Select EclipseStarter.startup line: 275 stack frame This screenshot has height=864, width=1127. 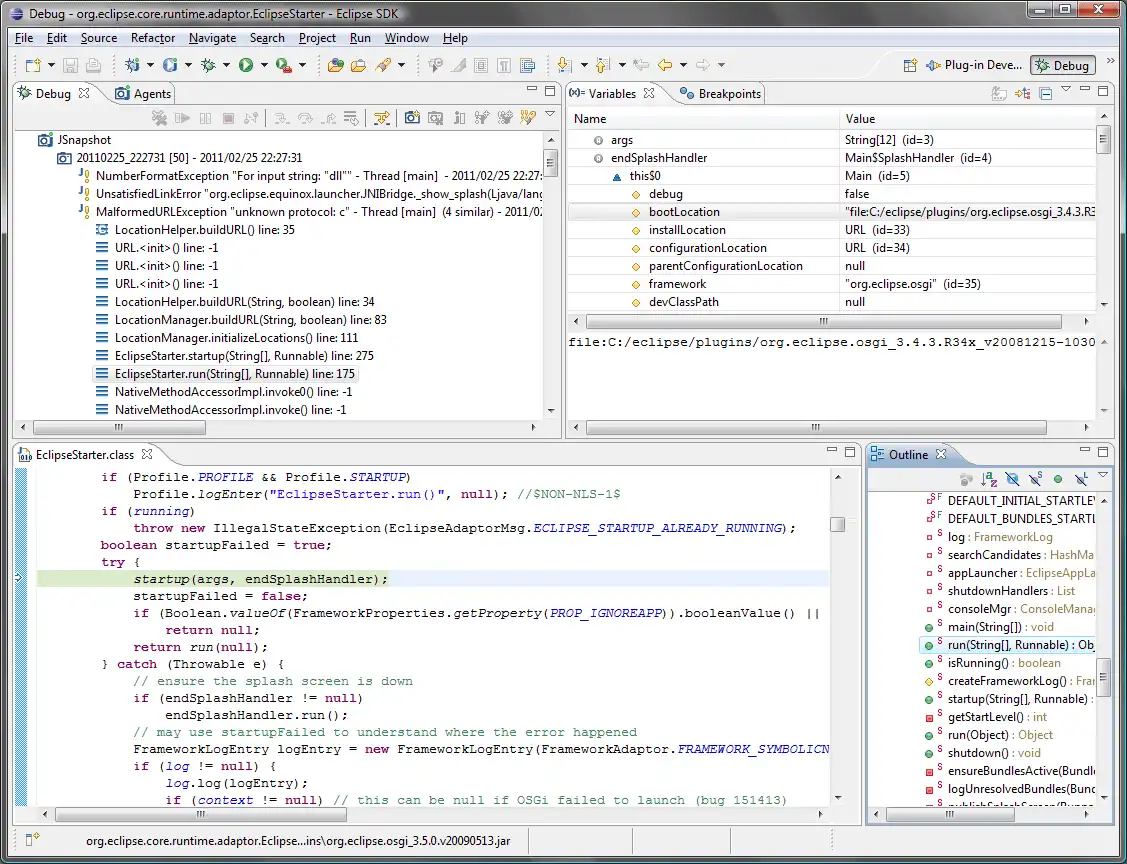pos(244,356)
